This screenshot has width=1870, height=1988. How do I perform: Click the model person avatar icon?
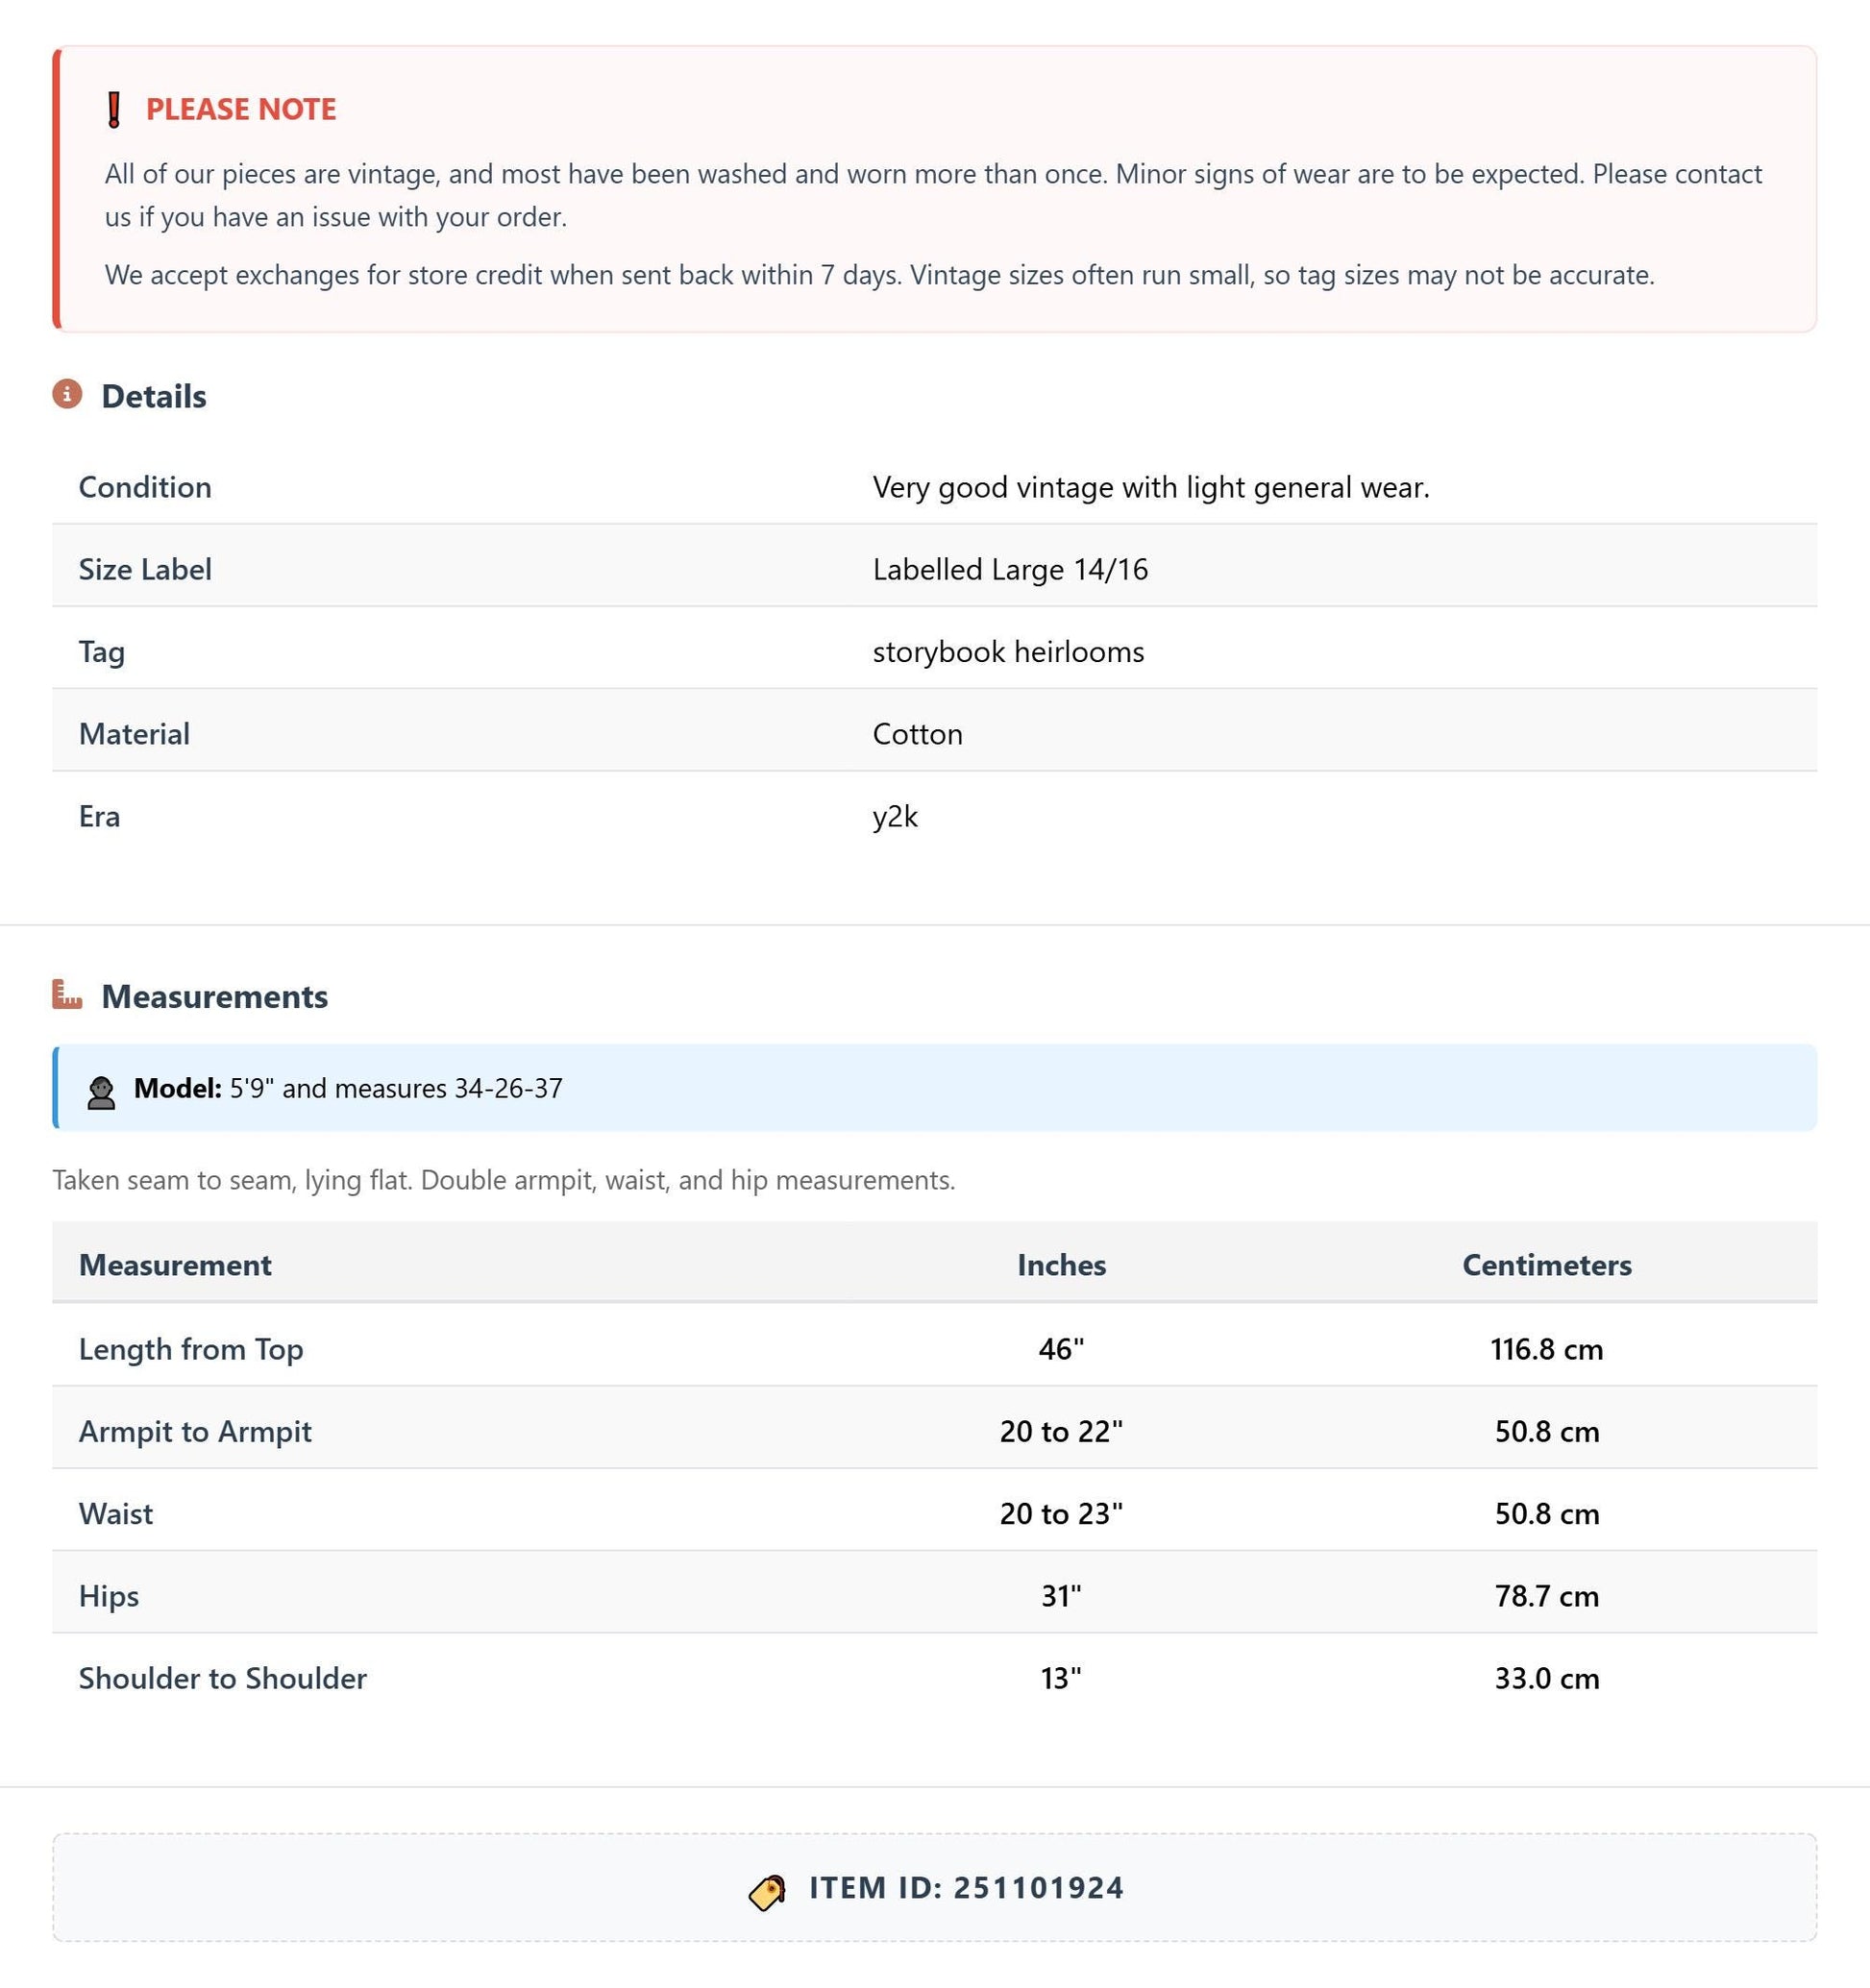(x=101, y=1092)
